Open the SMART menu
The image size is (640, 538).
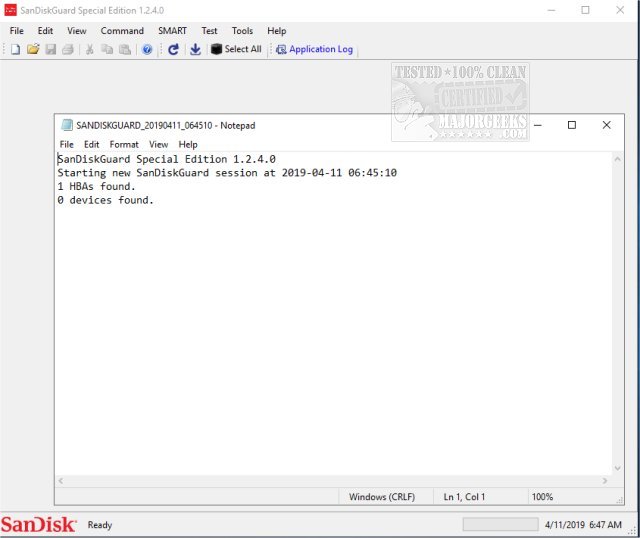tap(172, 31)
